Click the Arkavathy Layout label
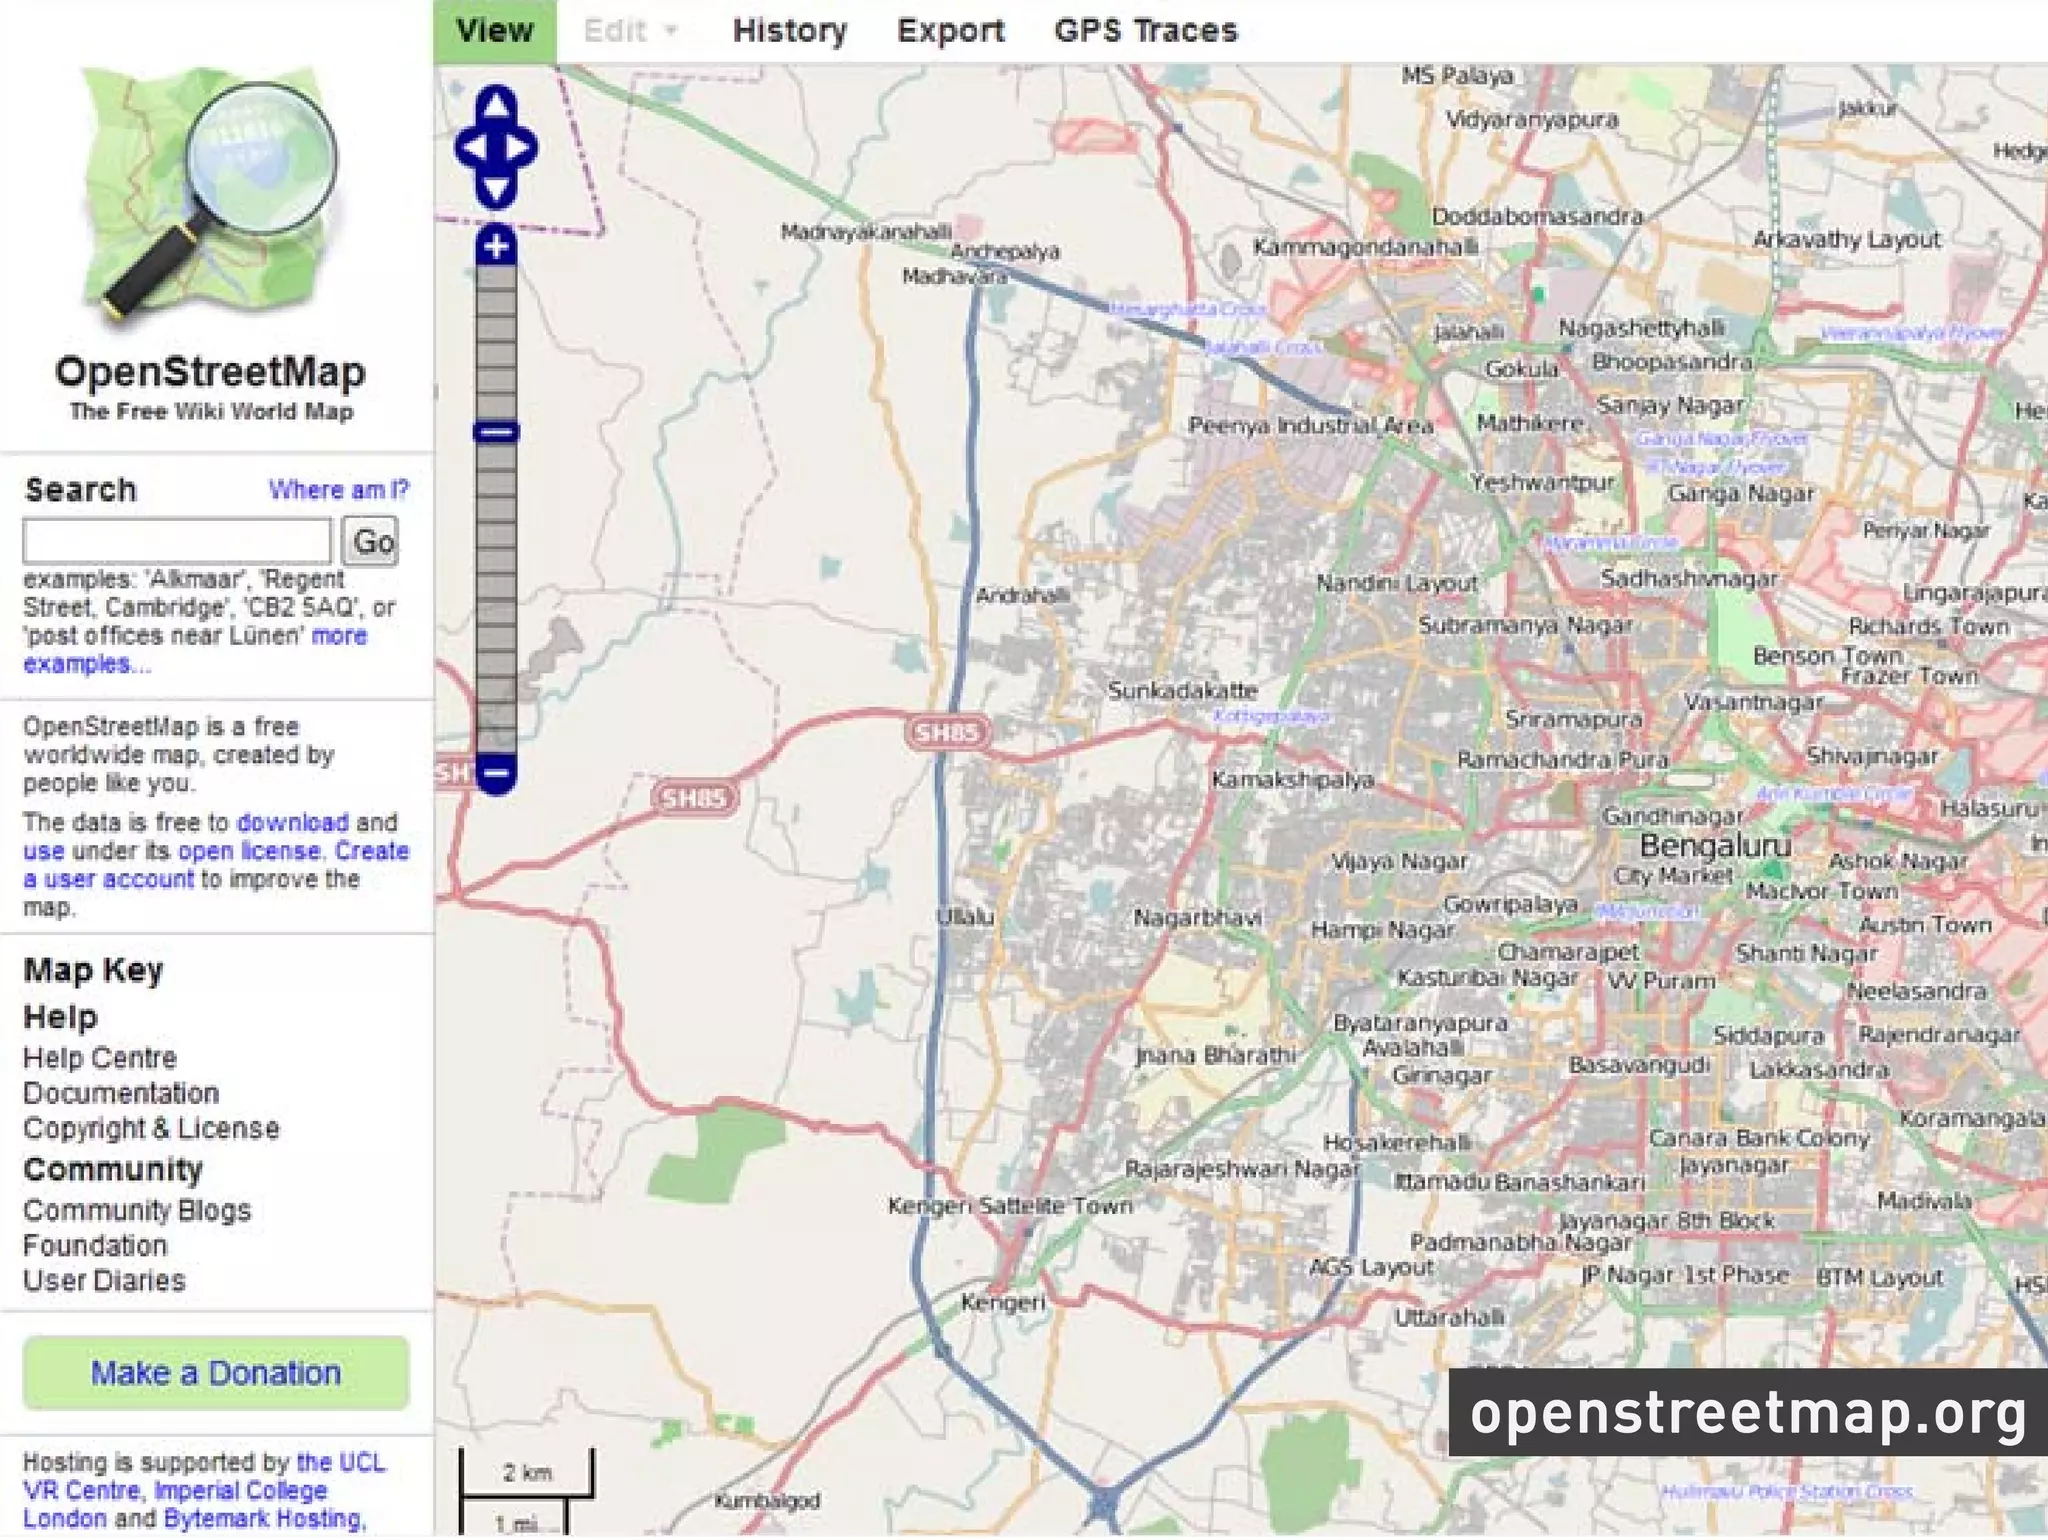 coord(1846,240)
